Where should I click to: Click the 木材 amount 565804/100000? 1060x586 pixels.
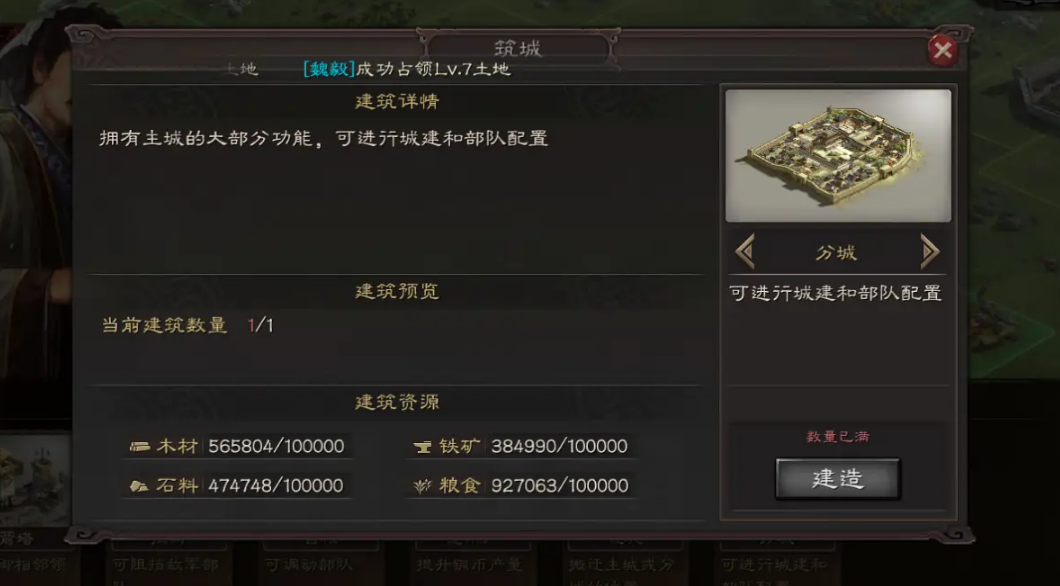coord(276,446)
